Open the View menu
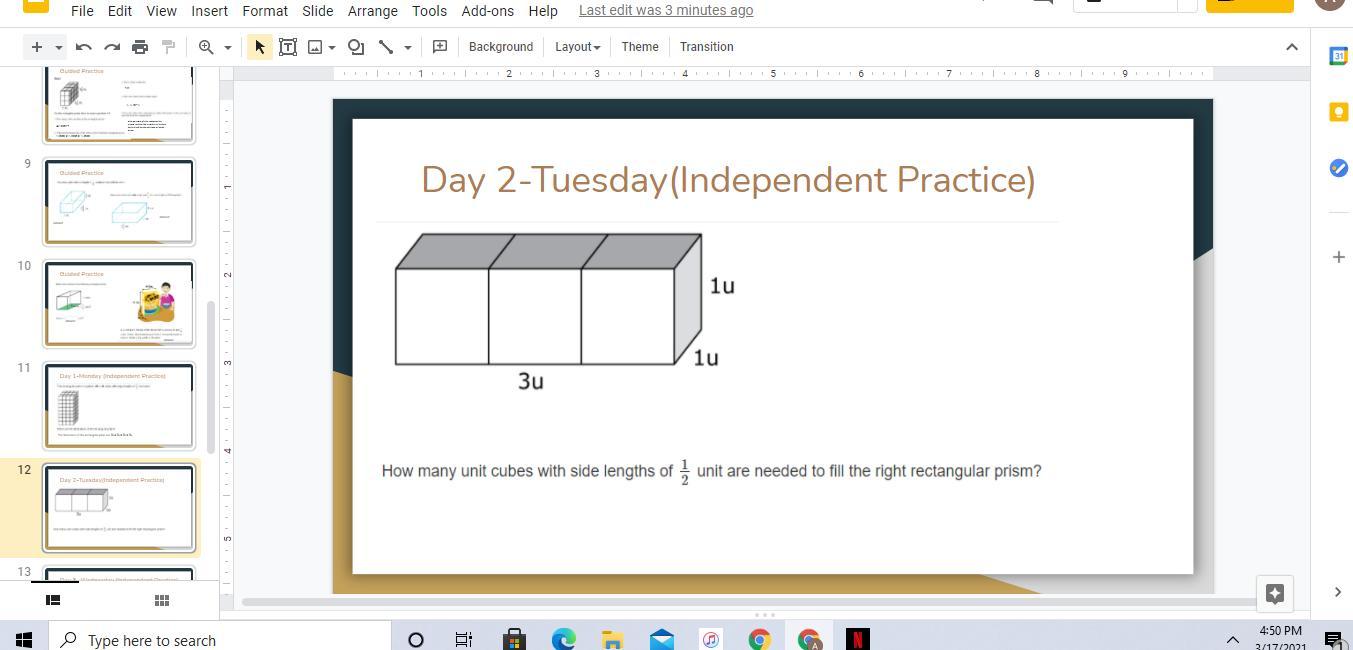The height and width of the screenshot is (650, 1353). point(161,10)
